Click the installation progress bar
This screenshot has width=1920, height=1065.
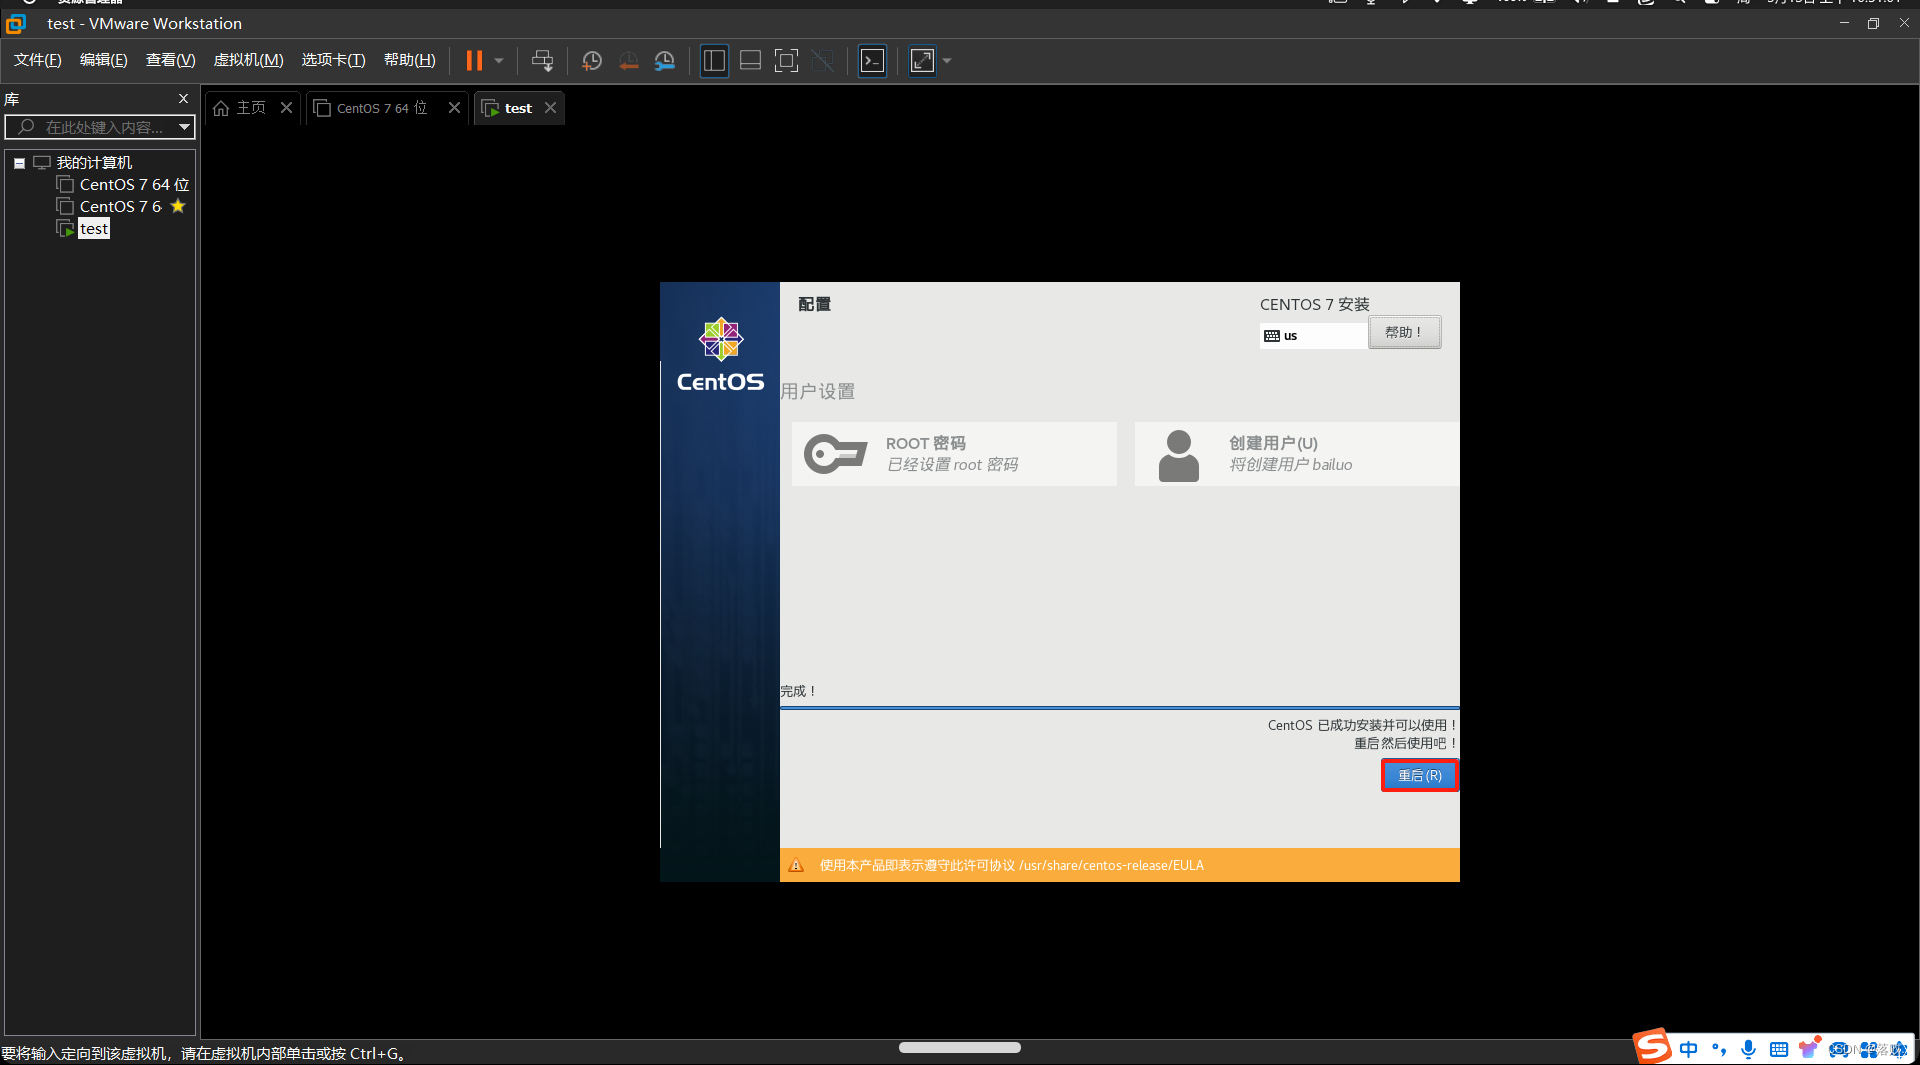point(1119,708)
